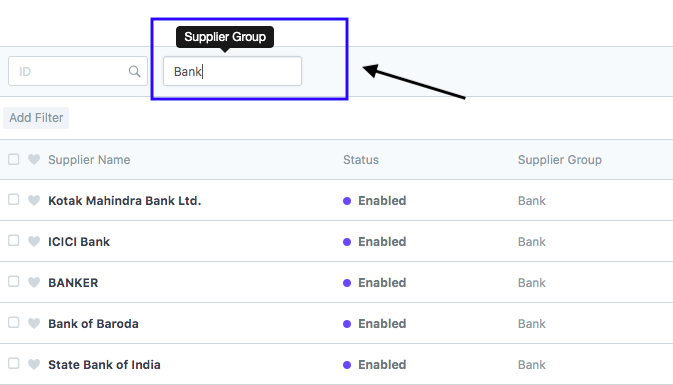Select all suppliers with header checkbox
Image resolution: width=673 pixels, height=385 pixels.
click(14, 159)
